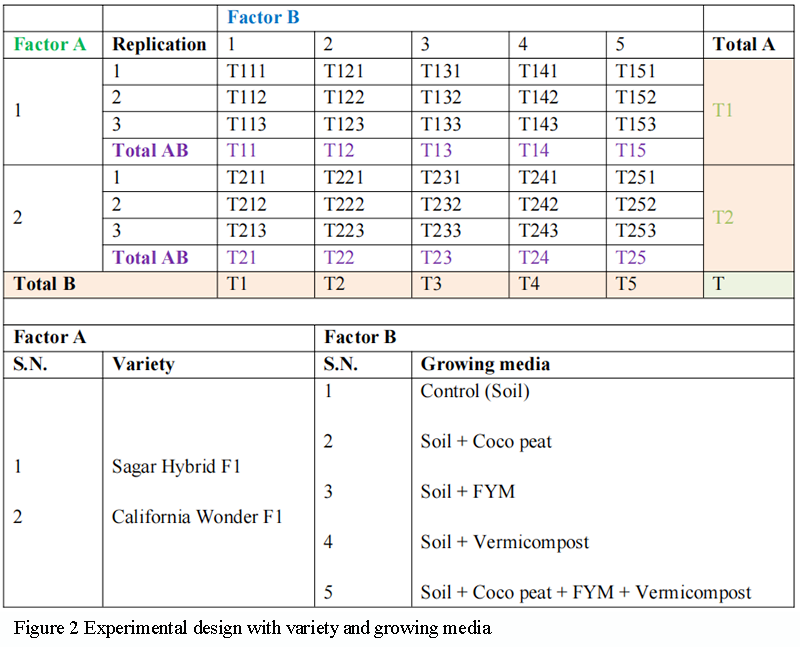Click the purple T25 total cell
Image resolution: width=800 pixels, height=647 pixels.
tap(631, 257)
